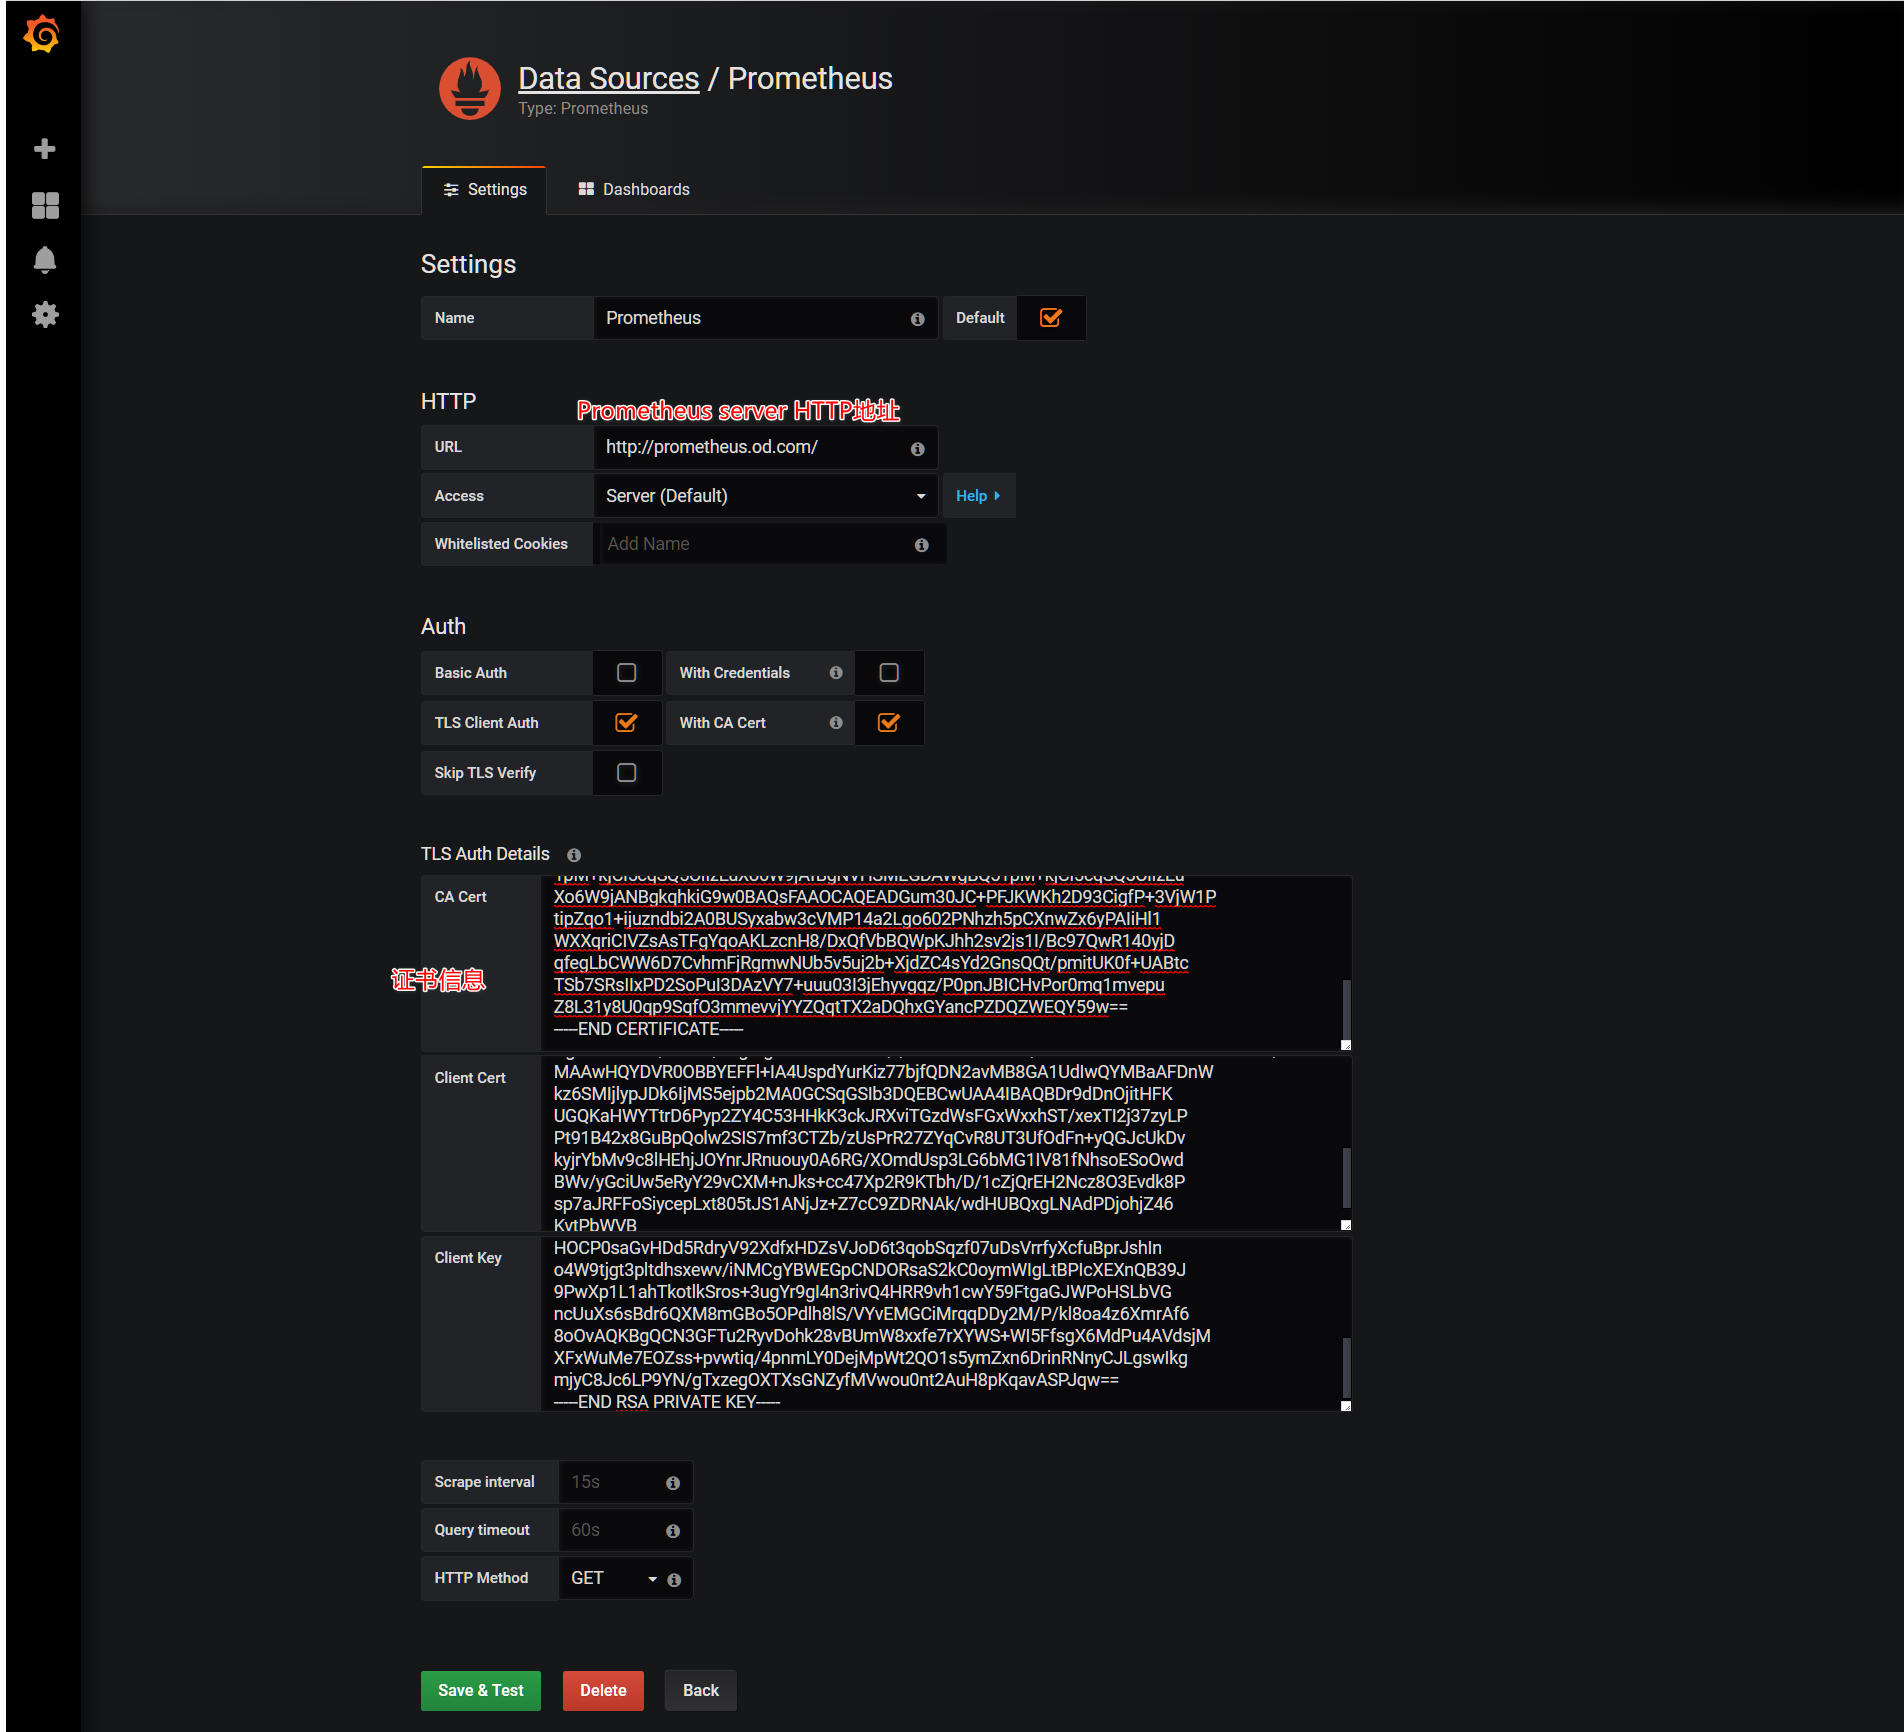Enable the With Credentials checkbox

(x=888, y=673)
